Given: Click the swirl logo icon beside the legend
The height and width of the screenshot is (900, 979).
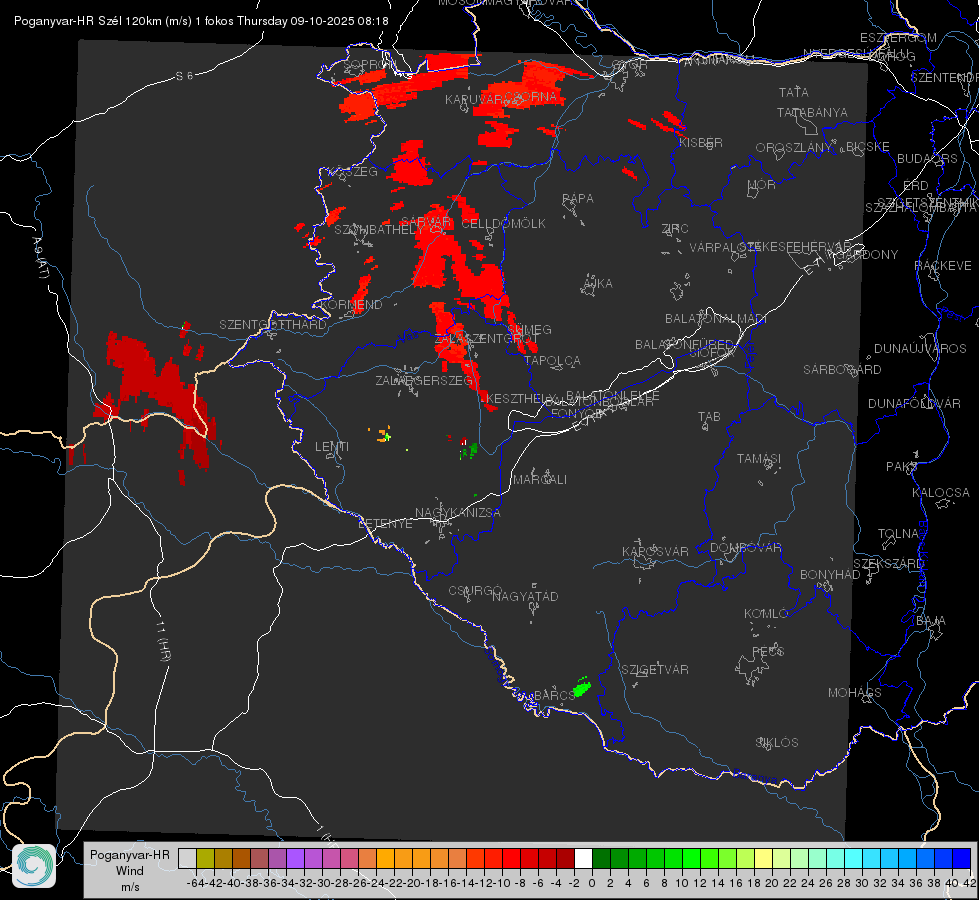Looking at the screenshot, I should pyautogui.click(x=34, y=866).
